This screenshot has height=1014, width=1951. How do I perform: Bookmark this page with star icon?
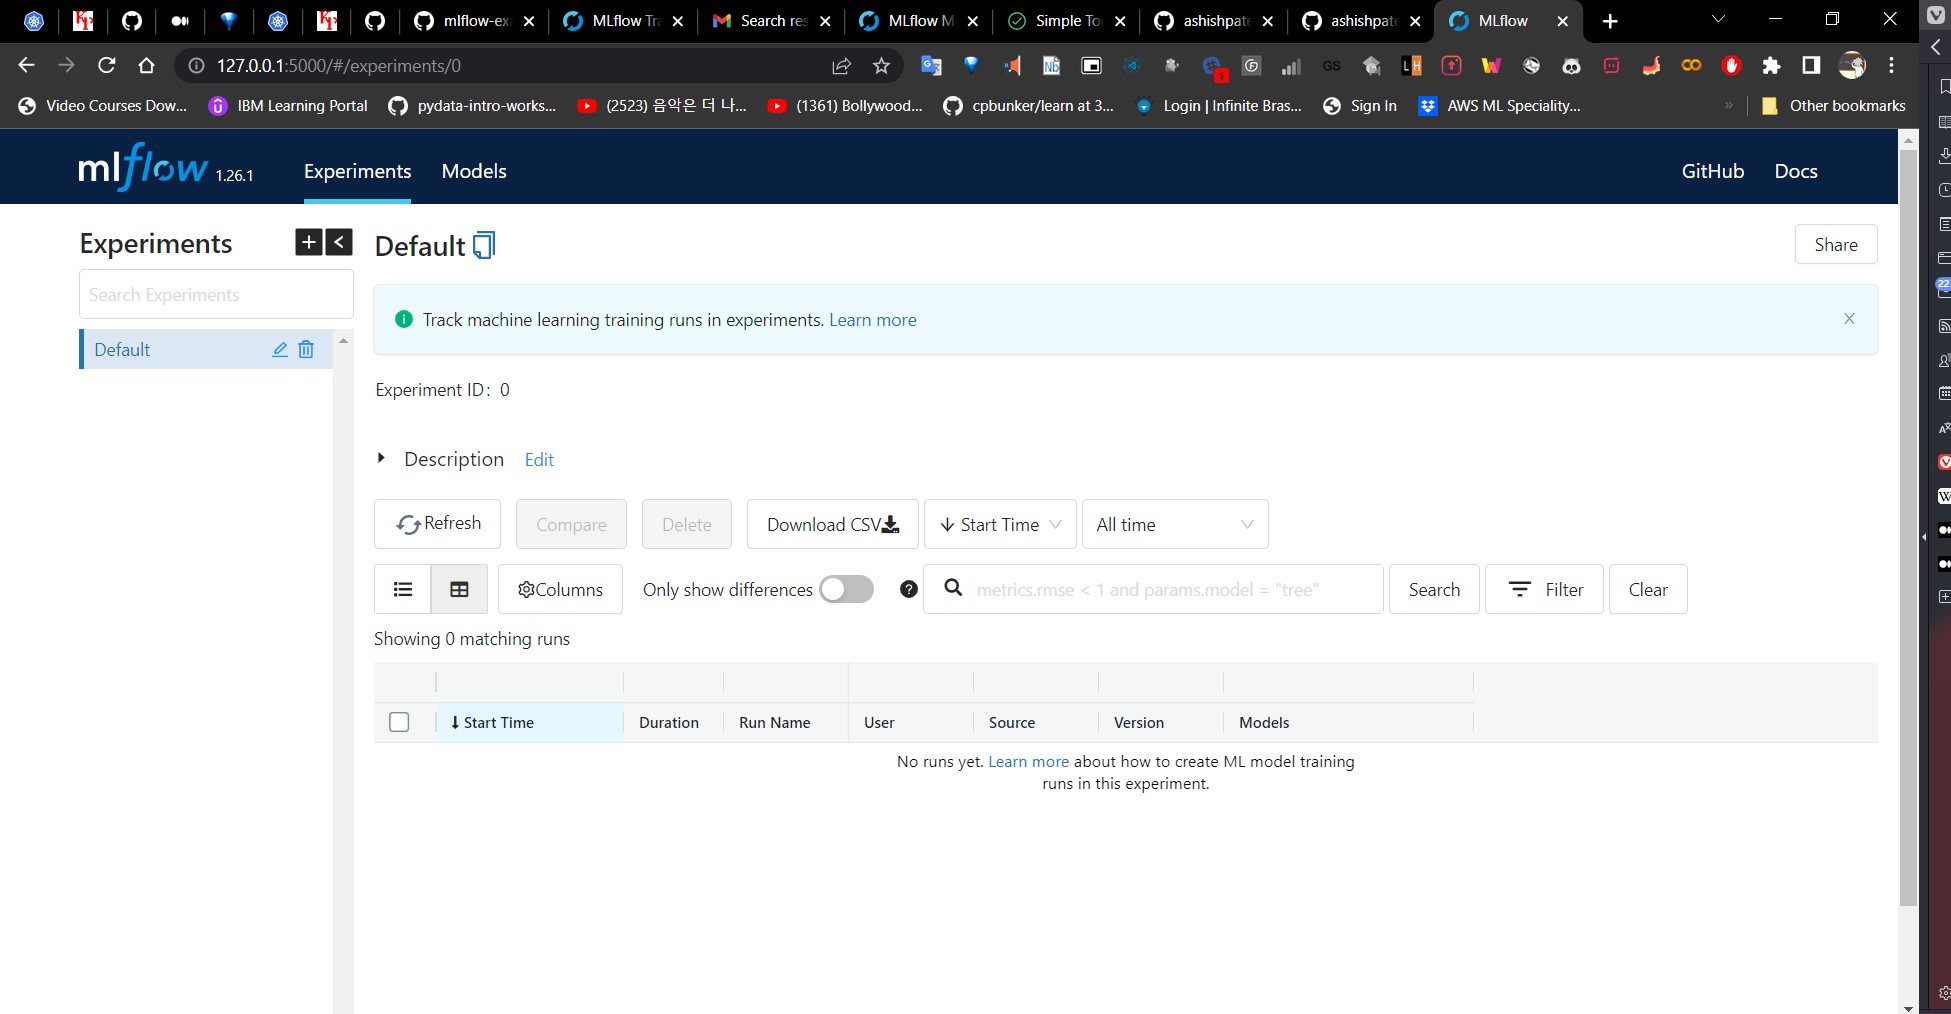point(881,65)
